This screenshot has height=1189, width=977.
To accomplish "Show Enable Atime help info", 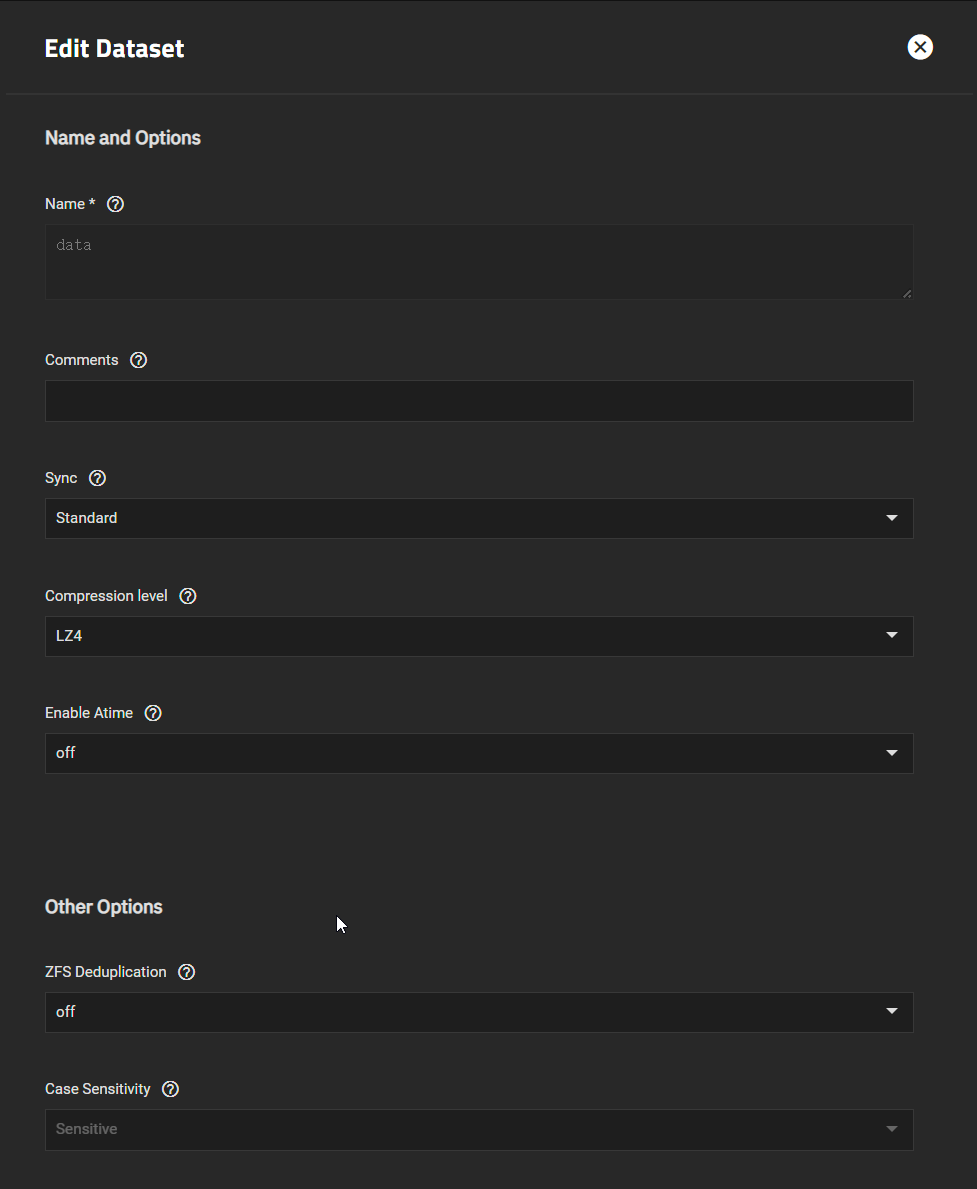I will [x=153, y=713].
